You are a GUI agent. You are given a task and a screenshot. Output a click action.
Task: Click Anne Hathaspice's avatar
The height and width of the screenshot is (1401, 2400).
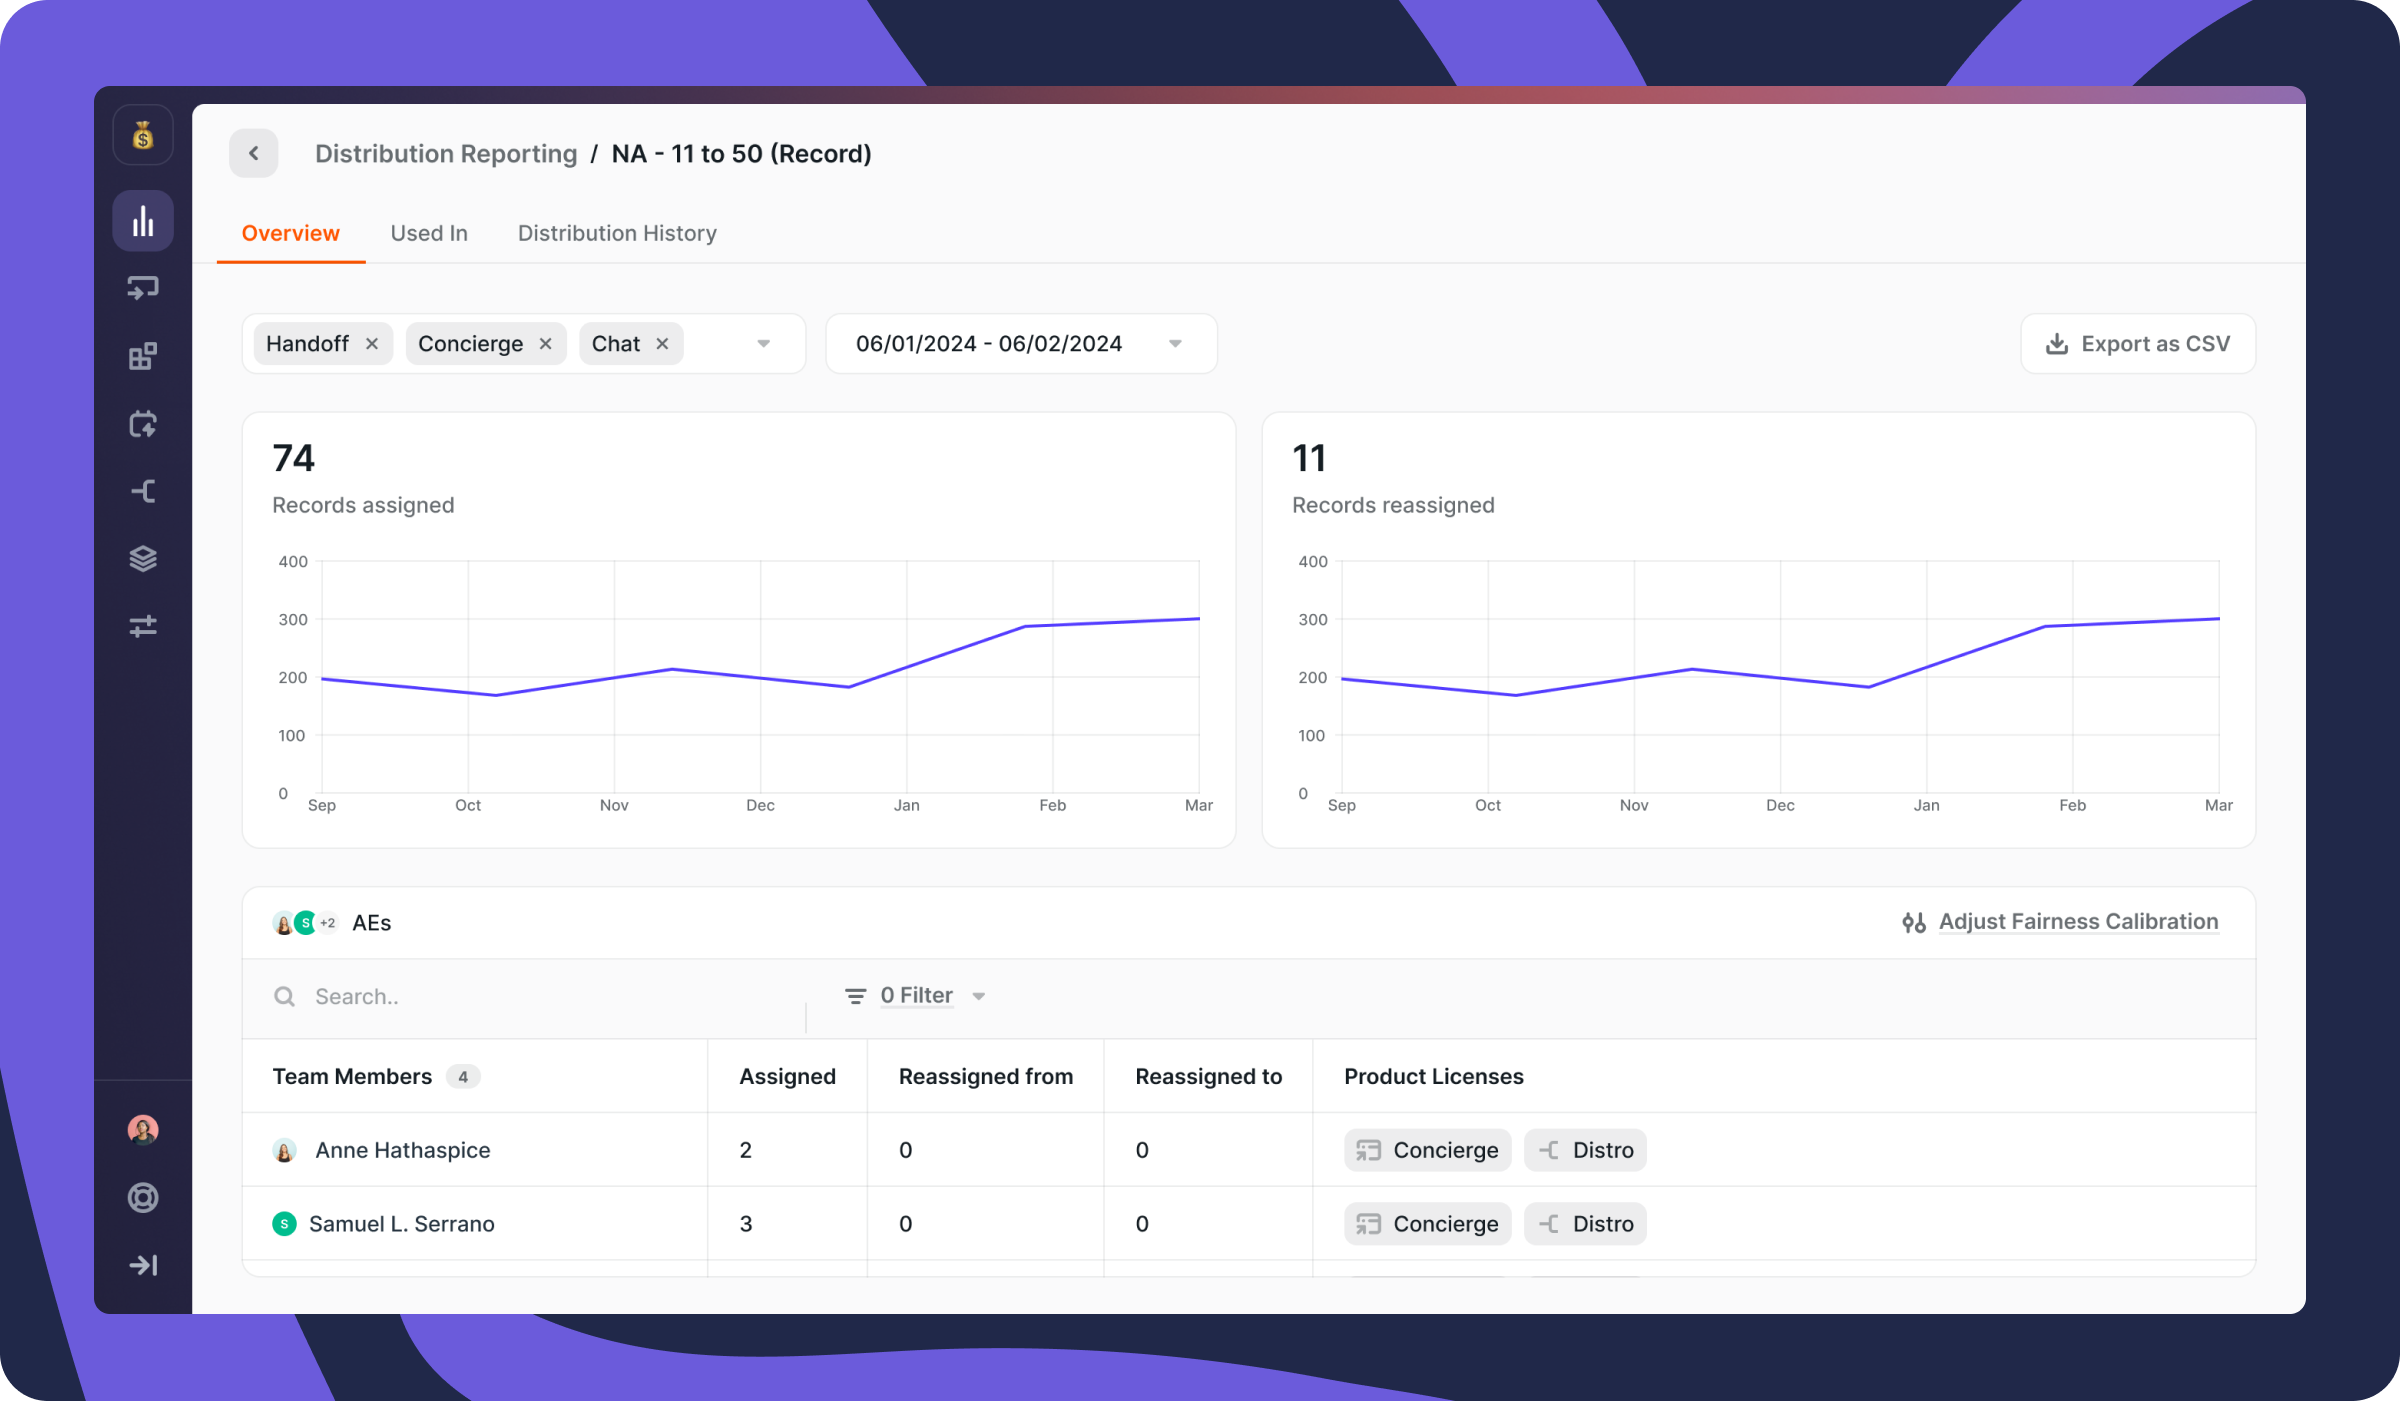[x=284, y=1151]
